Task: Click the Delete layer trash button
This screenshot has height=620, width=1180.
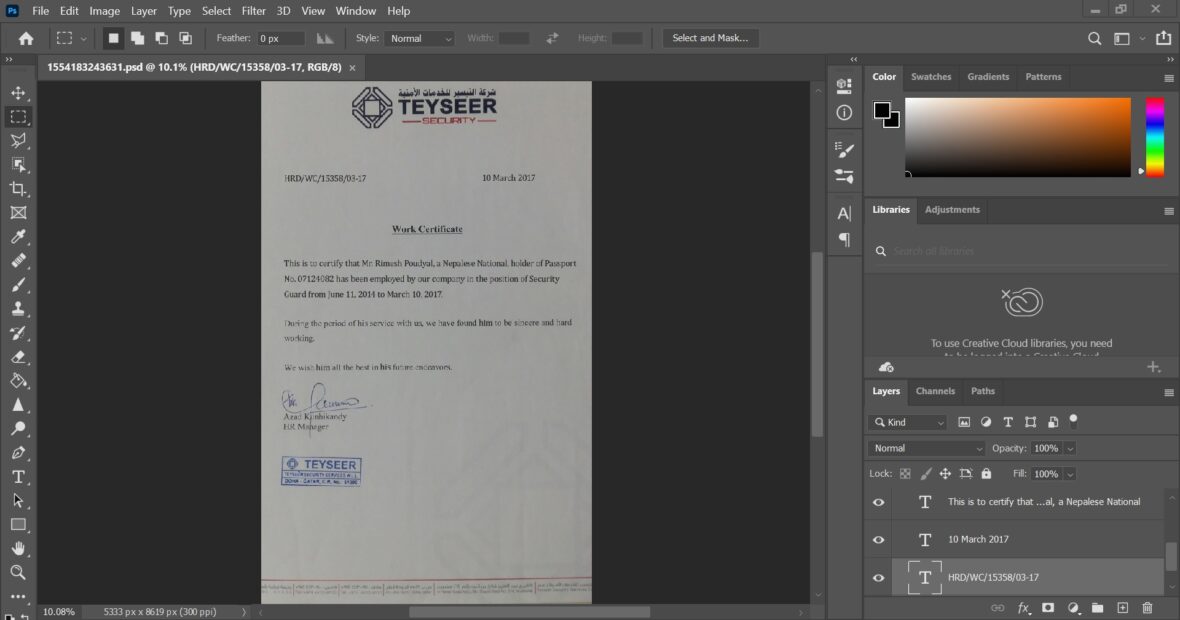Action: [x=1147, y=607]
